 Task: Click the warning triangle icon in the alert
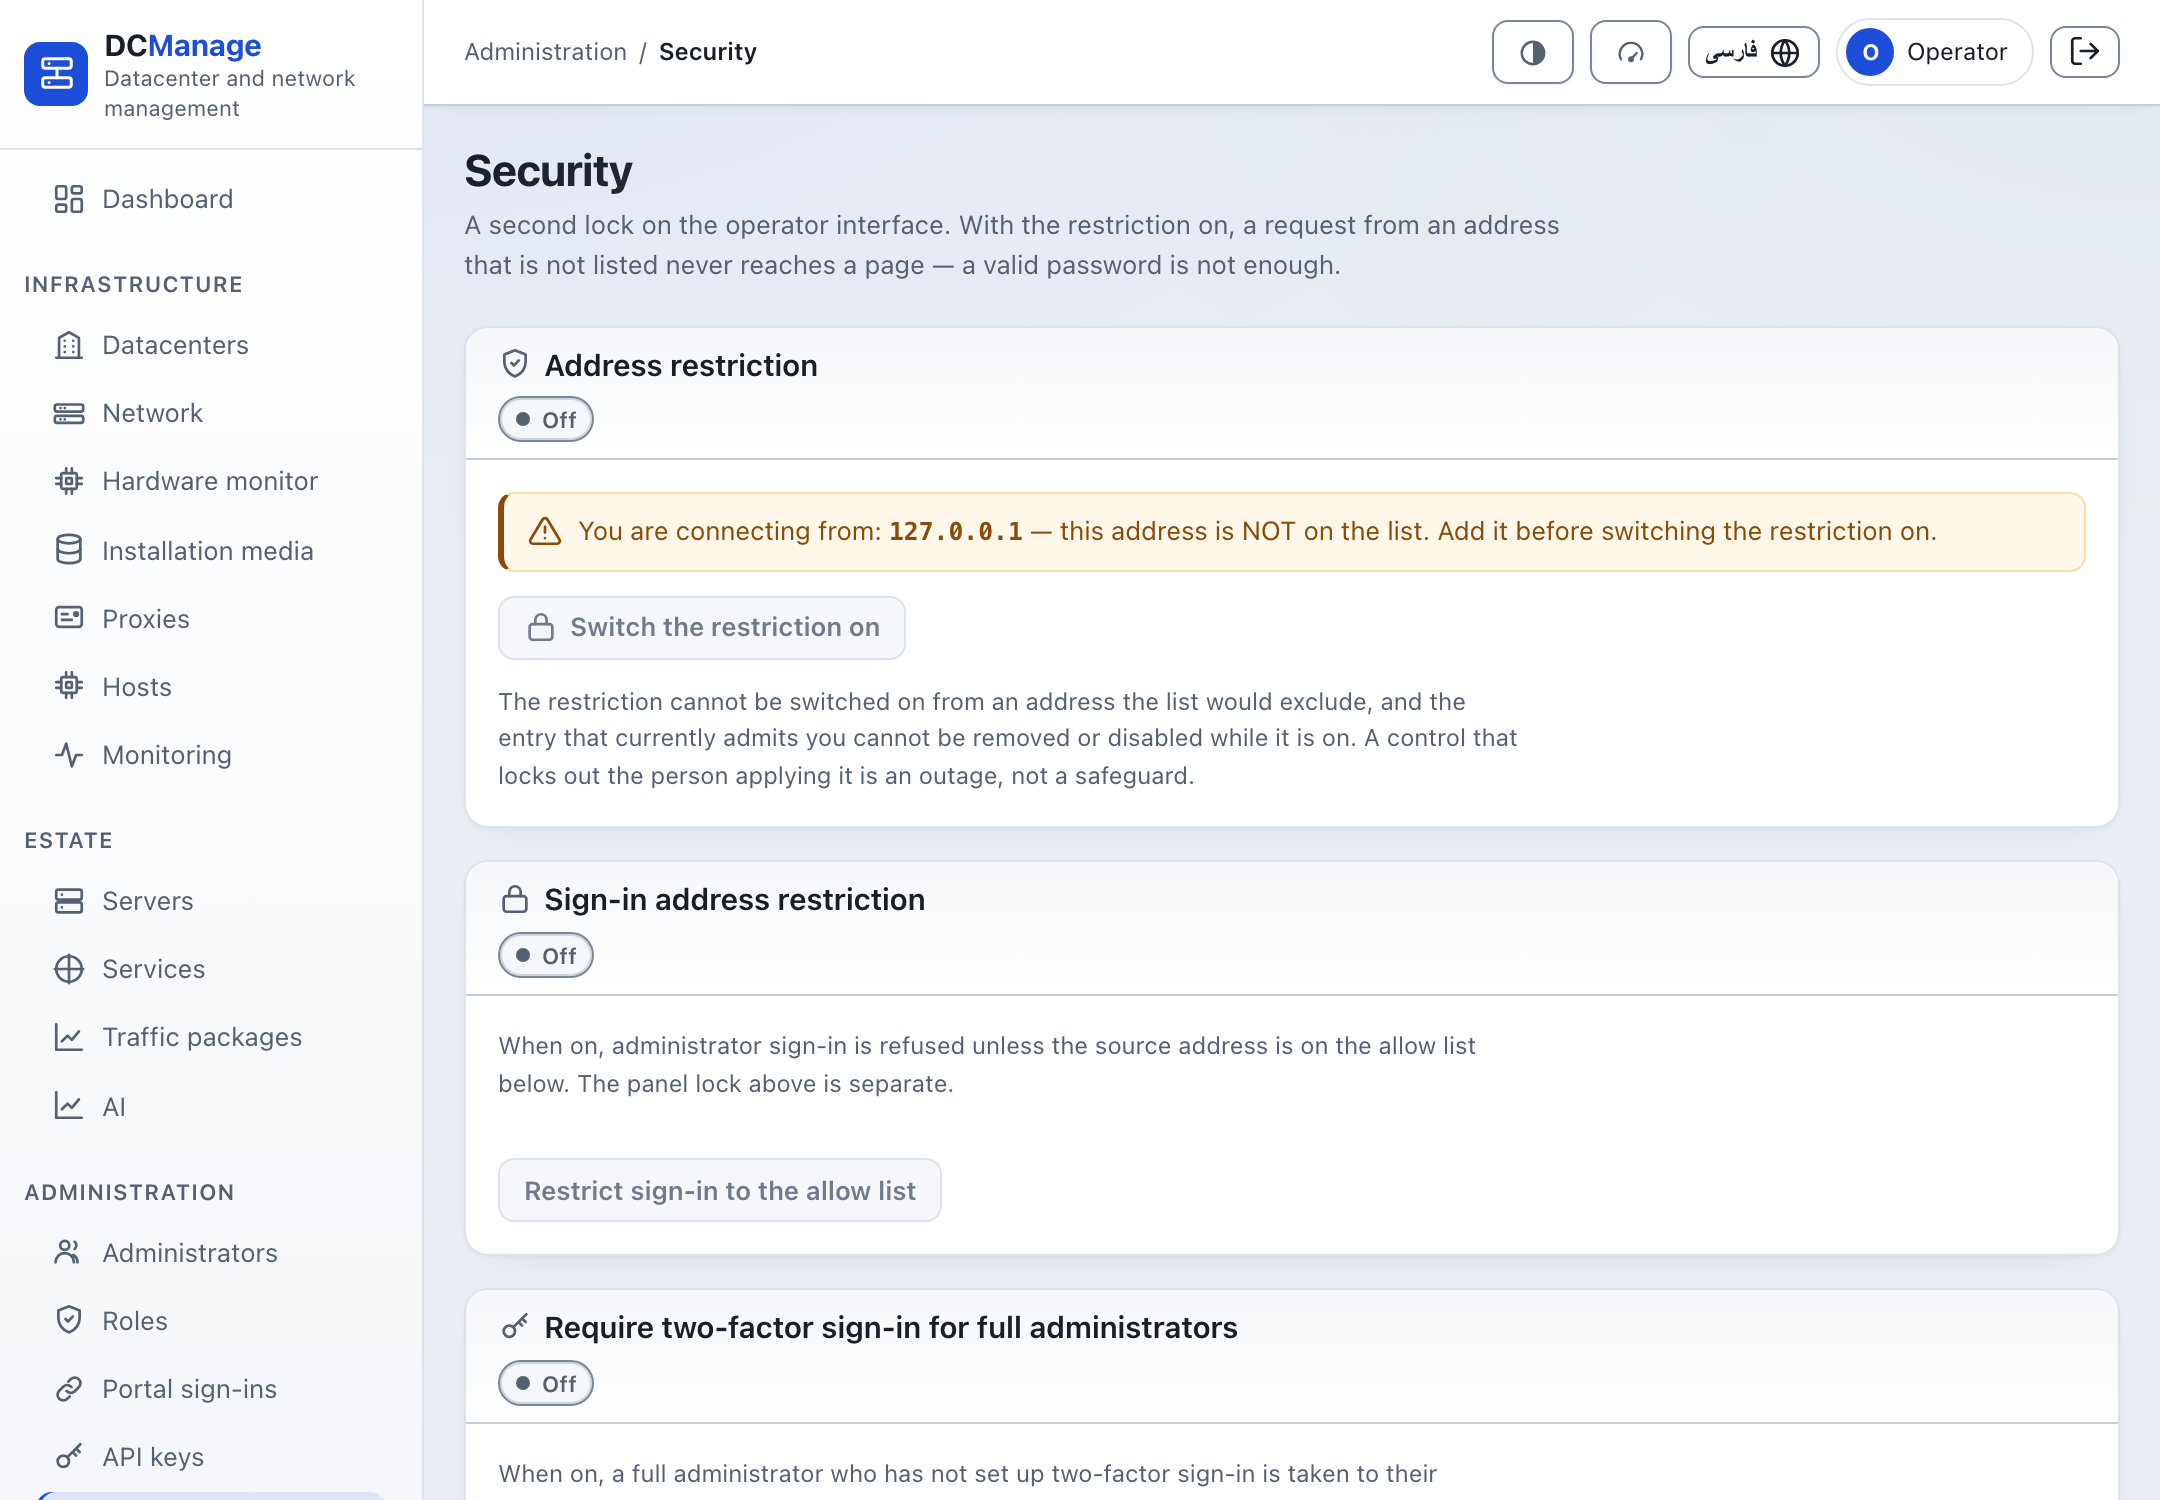coord(545,532)
